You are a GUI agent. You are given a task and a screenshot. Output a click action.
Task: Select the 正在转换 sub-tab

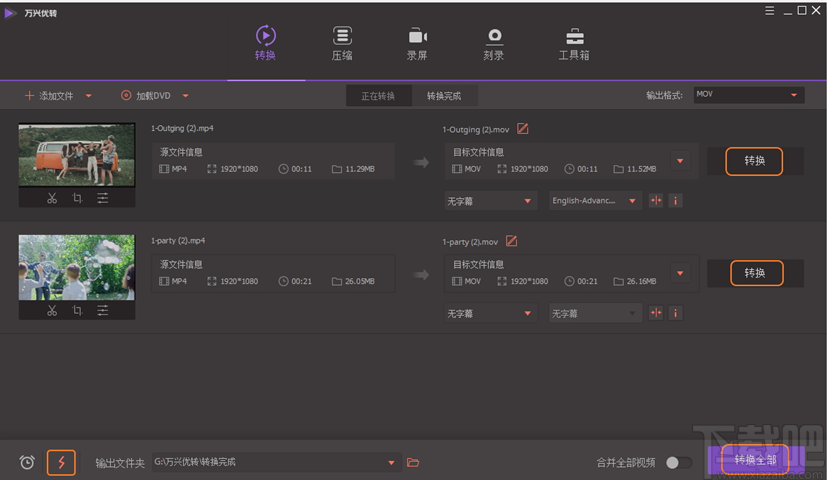(378, 96)
